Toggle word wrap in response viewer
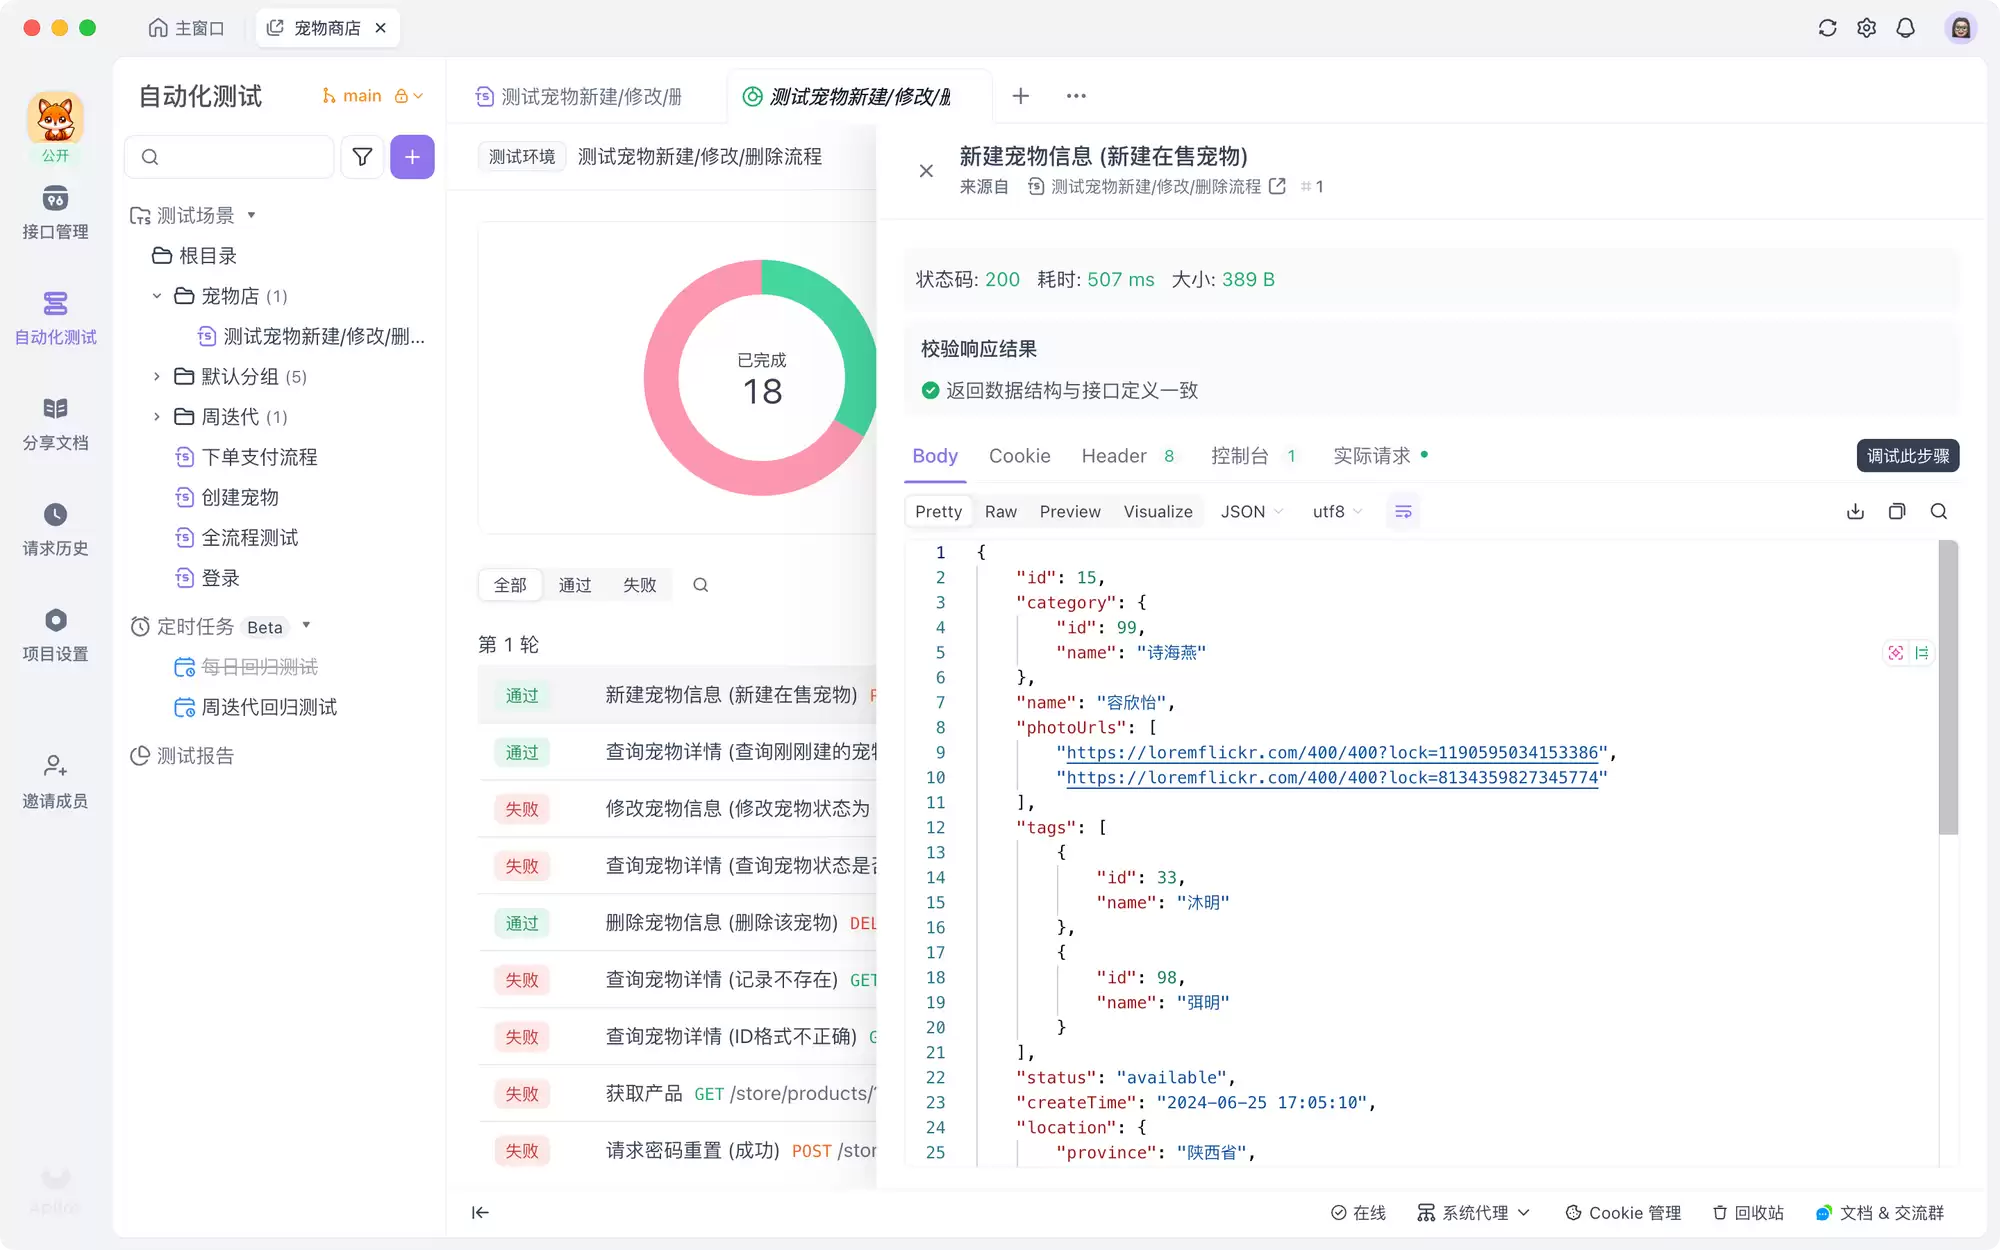The width and height of the screenshot is (2000, 1250). click(1403, 511)
